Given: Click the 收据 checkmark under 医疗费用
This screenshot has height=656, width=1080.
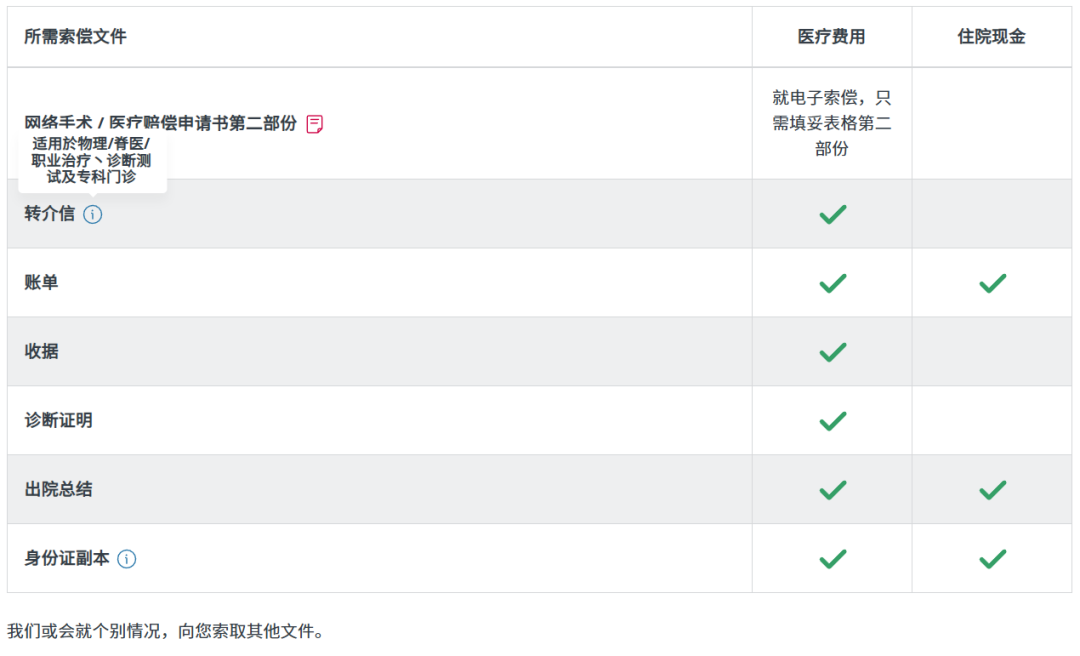Looking at the screenshot, I should (x=832, y=352).
